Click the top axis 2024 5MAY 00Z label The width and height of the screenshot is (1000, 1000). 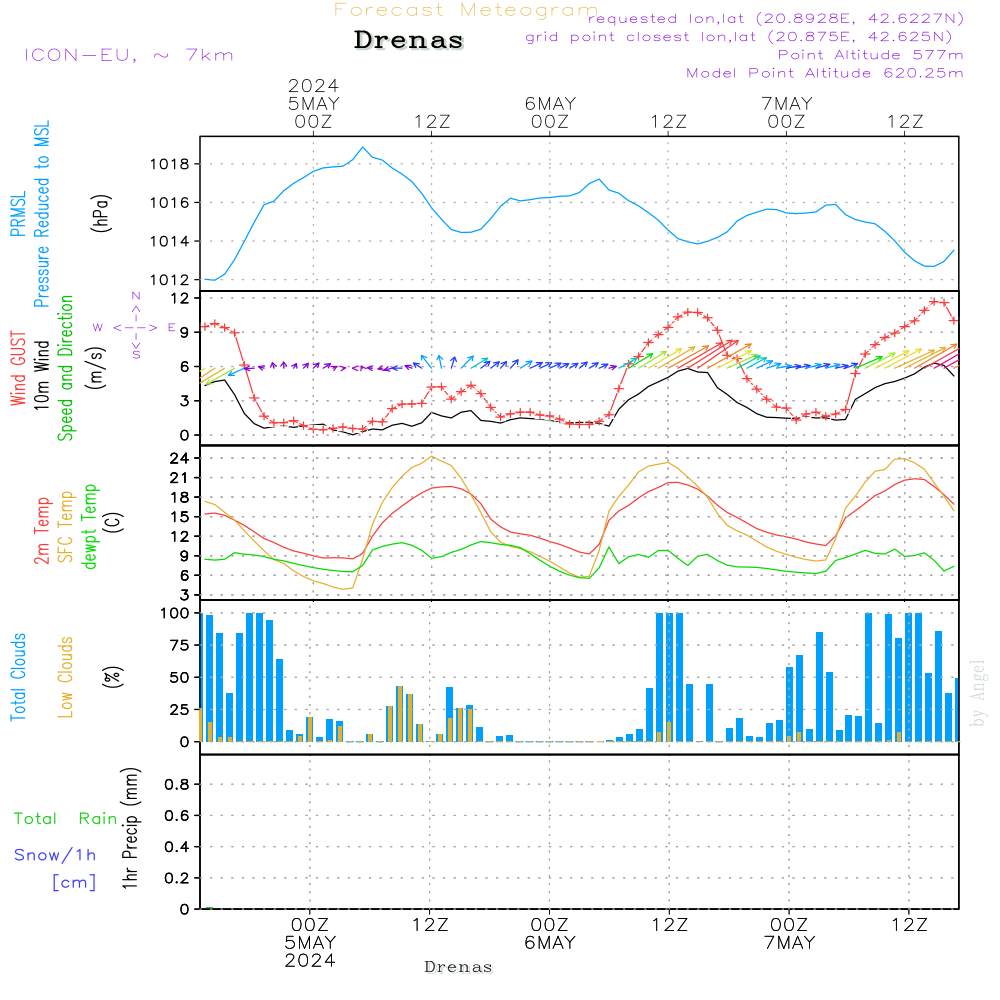[x=313, y=103]
